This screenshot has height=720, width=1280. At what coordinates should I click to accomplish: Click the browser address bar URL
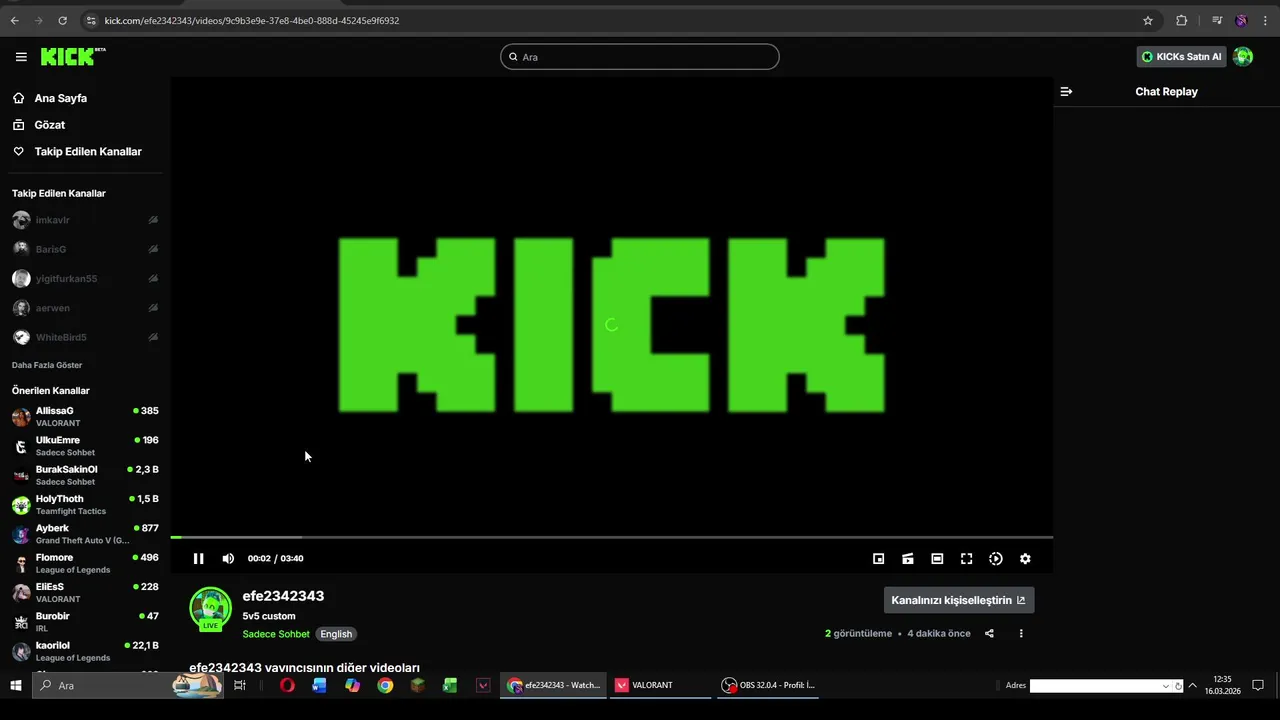[252, 20]
